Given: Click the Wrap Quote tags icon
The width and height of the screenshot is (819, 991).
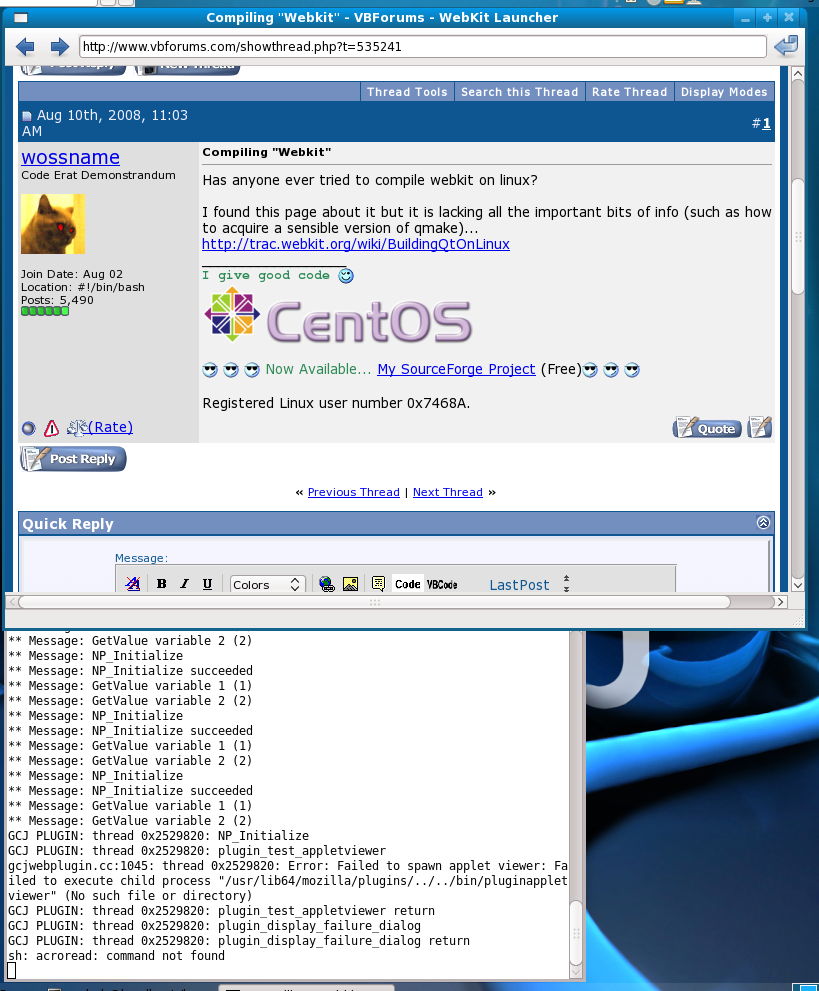Looking at the screenshot, I should (x=378, y=584).
